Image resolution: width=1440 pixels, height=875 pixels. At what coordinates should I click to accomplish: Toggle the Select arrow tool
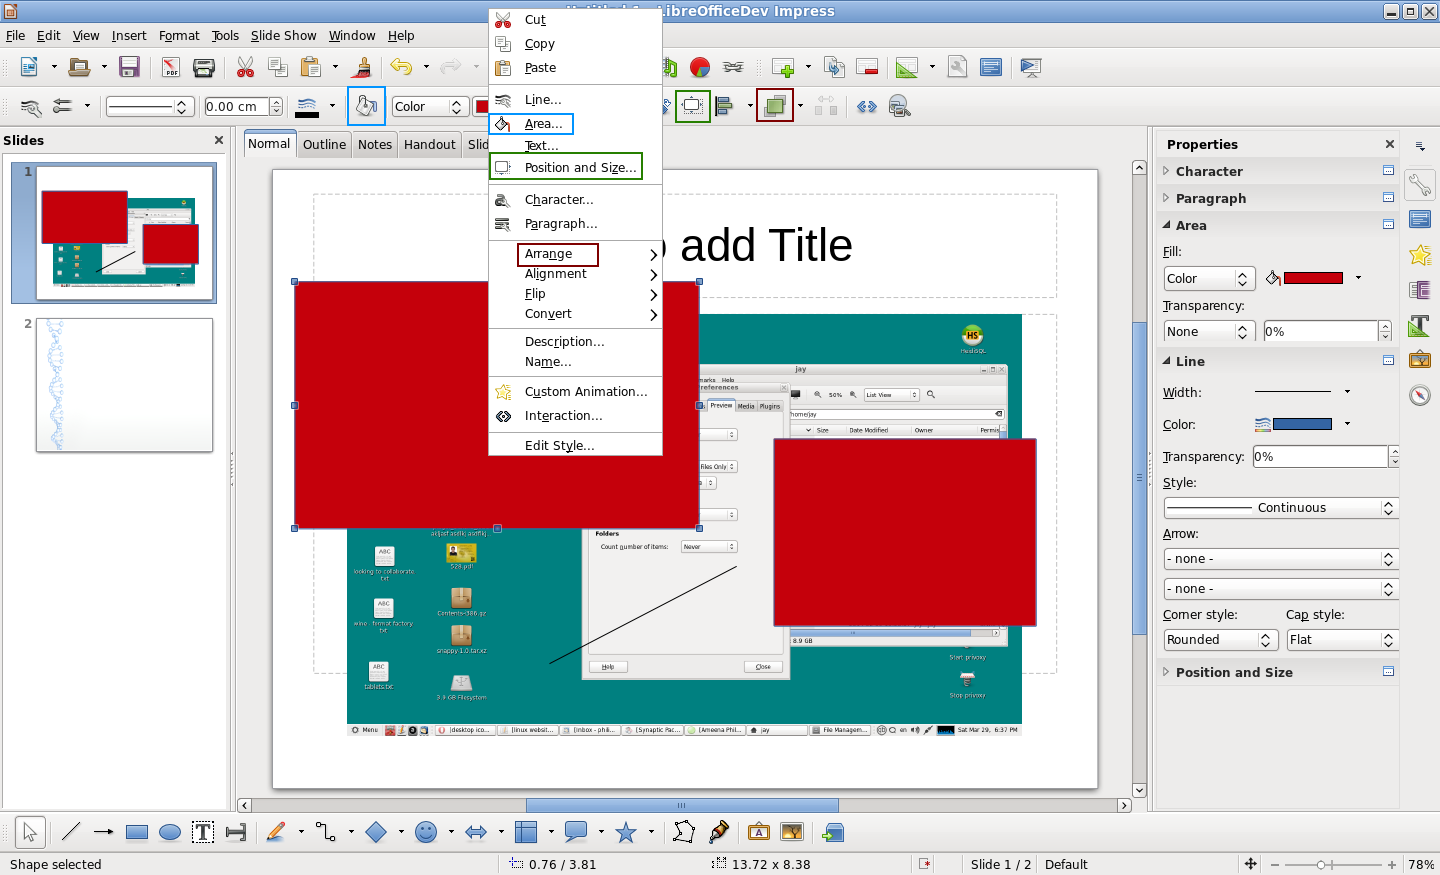tap(29, 832)
